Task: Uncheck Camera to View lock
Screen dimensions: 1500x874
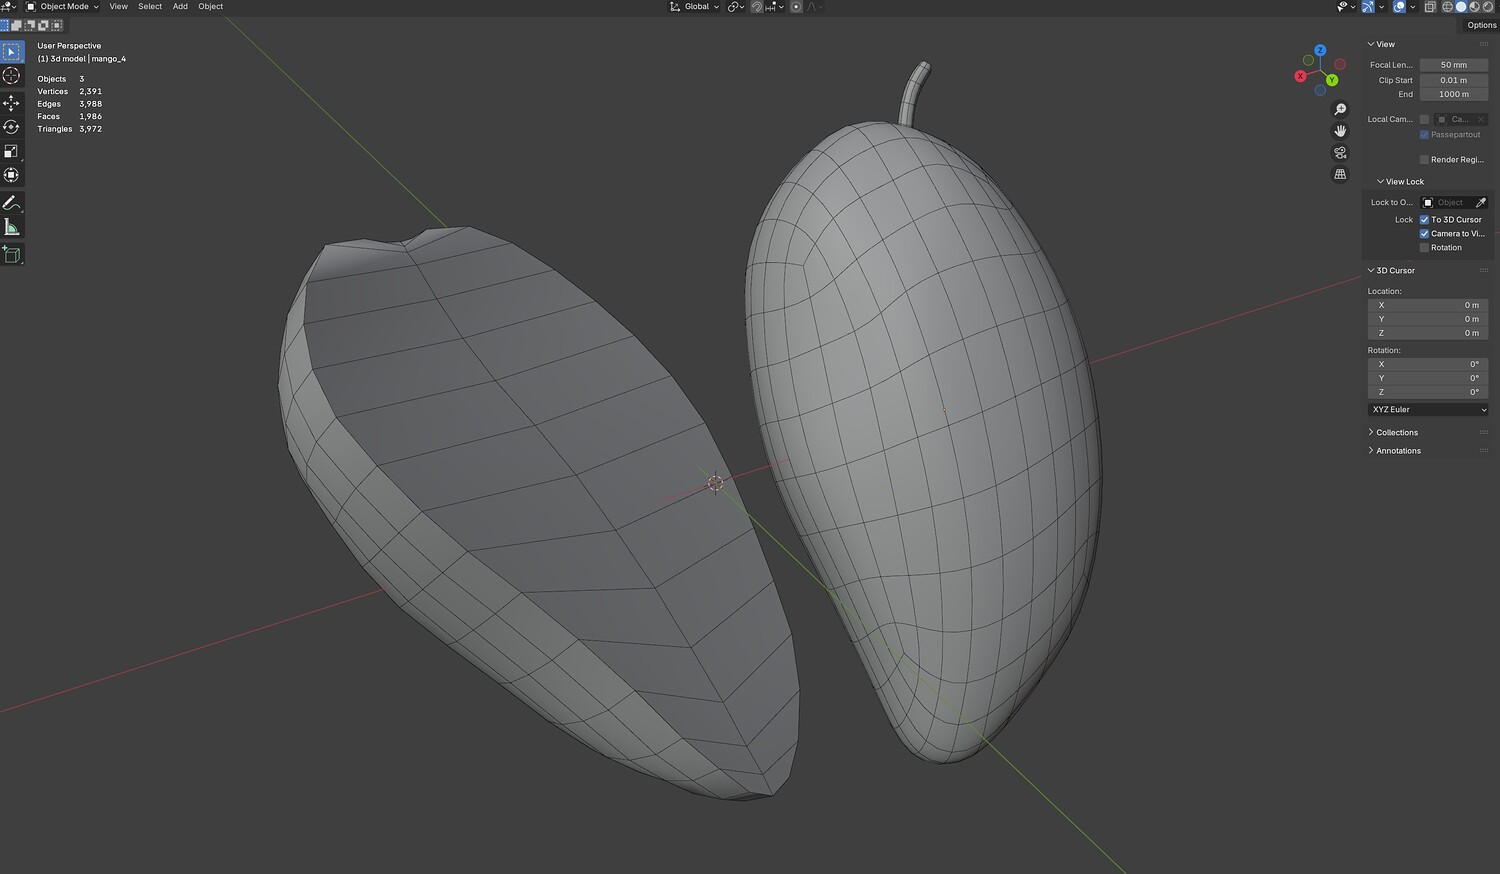Action: (1424, 234)
